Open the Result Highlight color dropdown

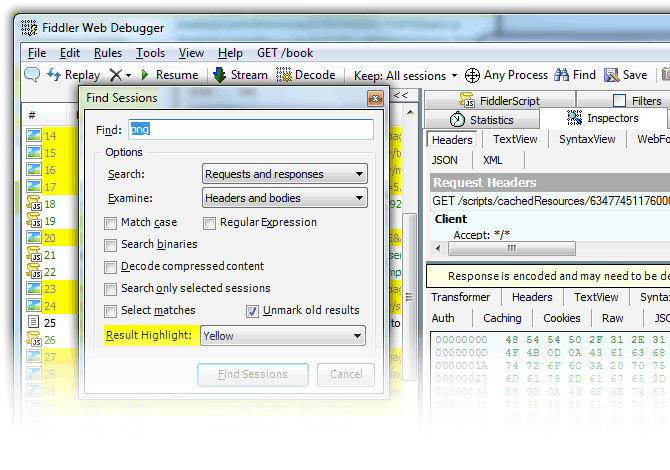pos(283,336)
